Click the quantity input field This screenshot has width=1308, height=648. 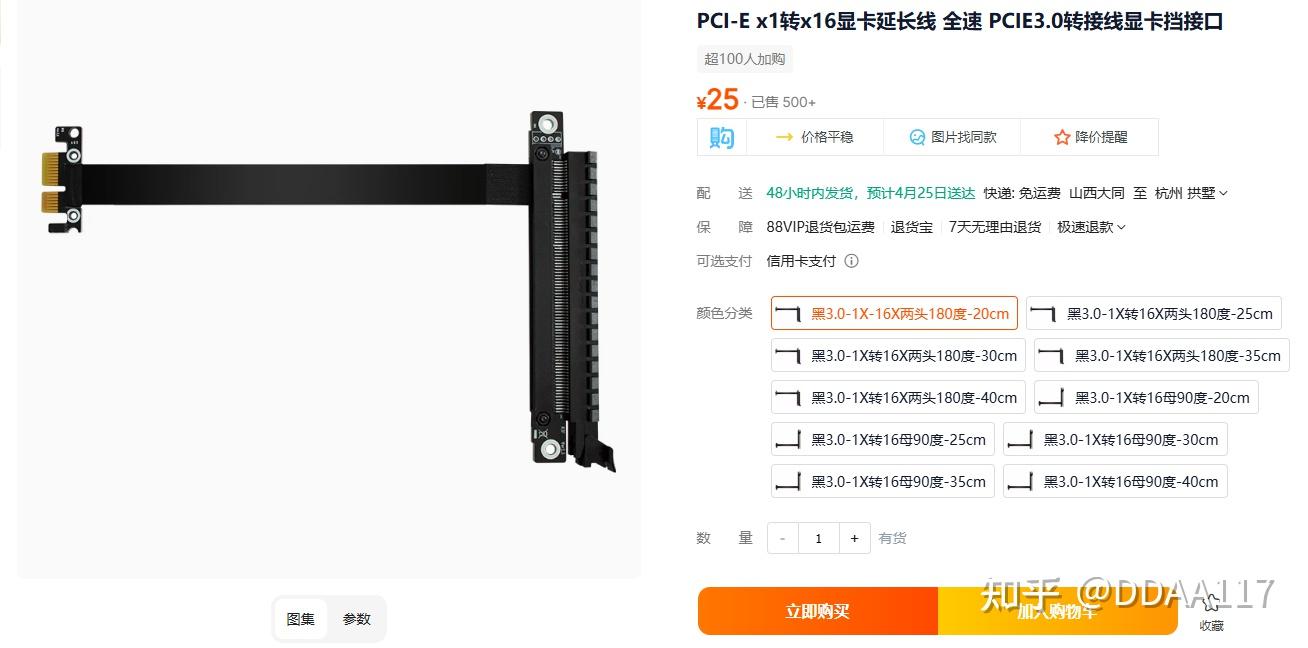tap(818, 538)
